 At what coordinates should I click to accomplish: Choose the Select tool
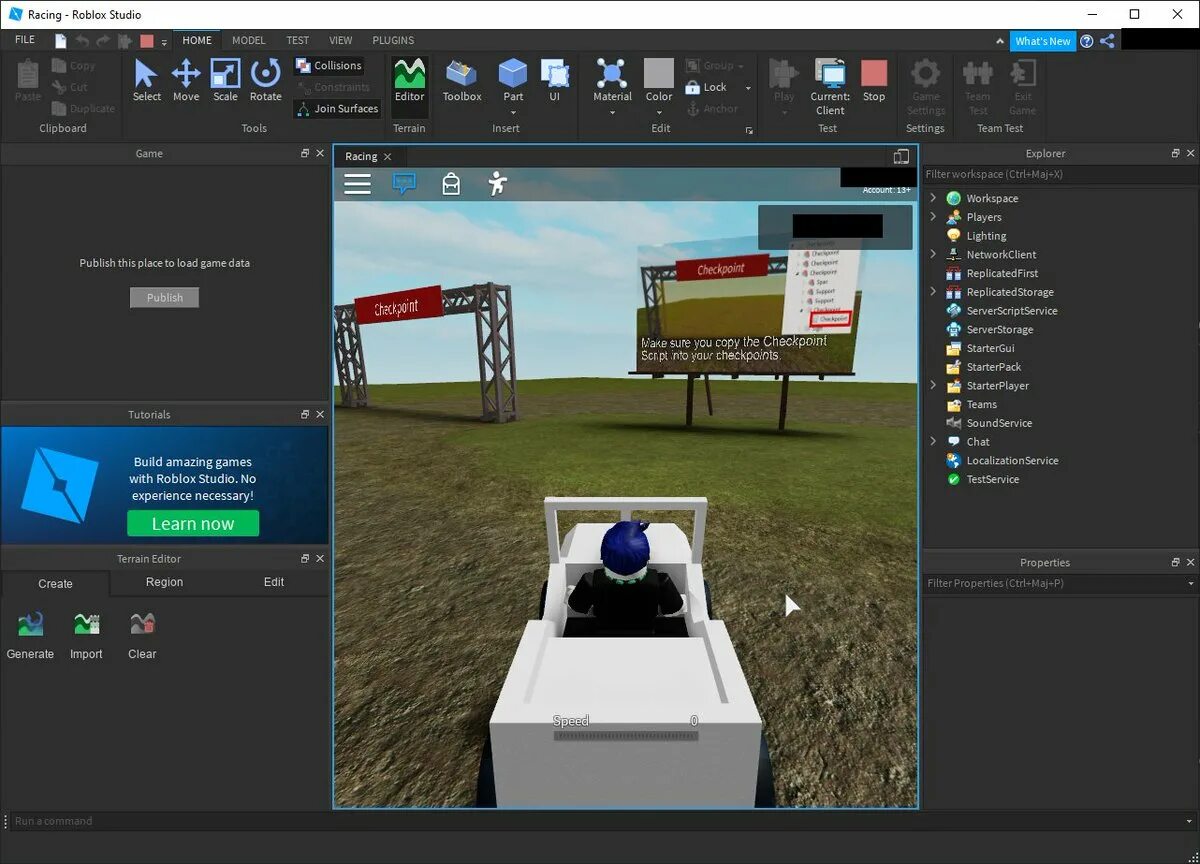(146, 80)
